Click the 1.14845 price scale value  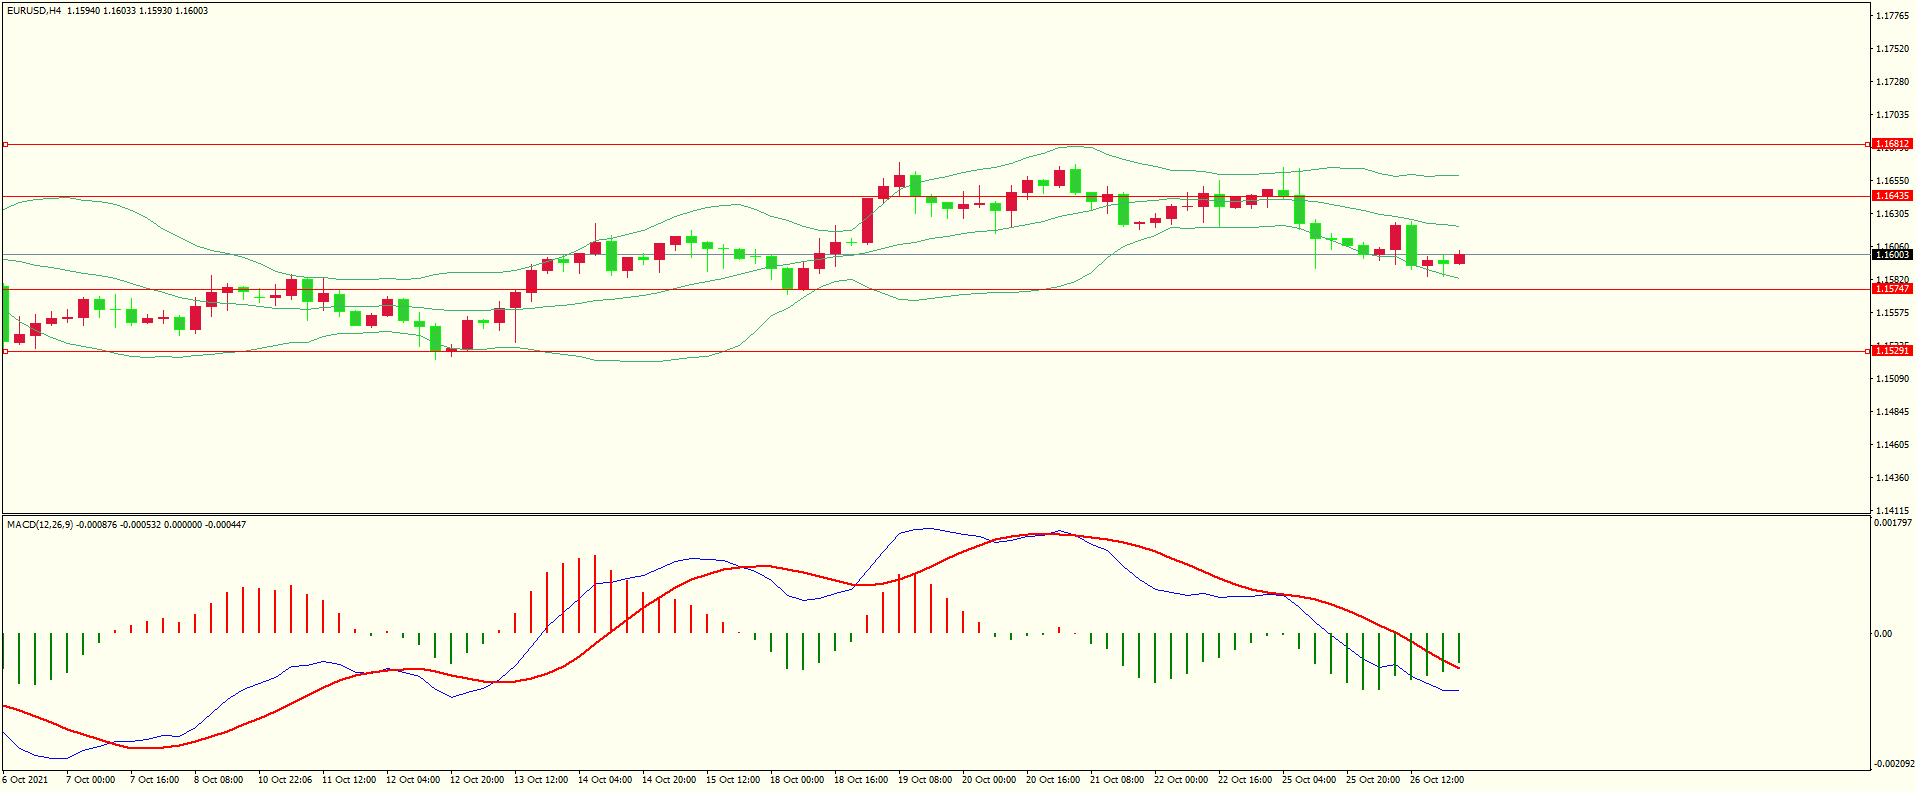point(1893,412)
